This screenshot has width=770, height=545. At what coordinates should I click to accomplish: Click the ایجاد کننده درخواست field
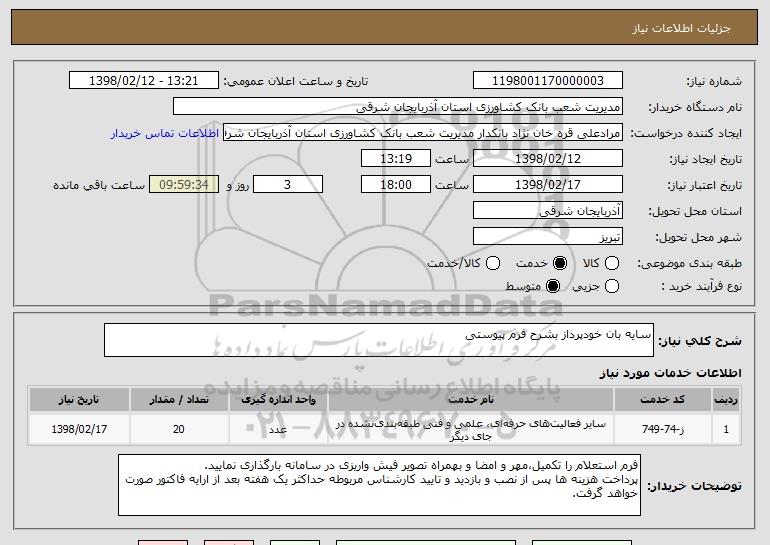[423, 132]
